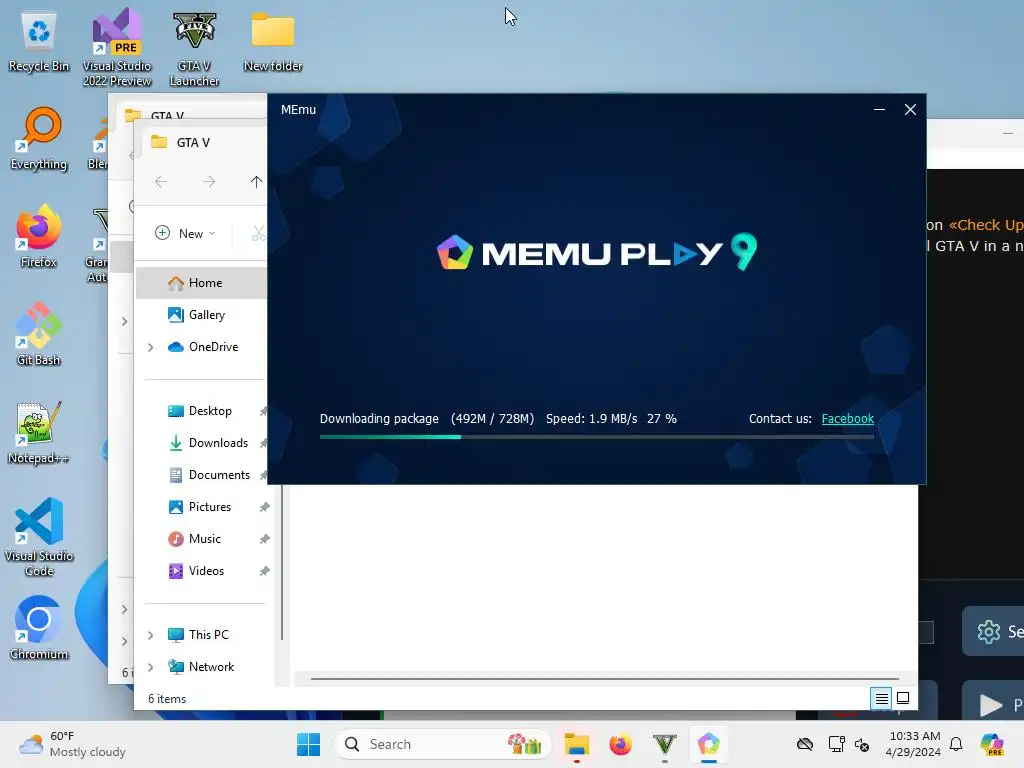Open the weather widget showing 60°F

pyautogui.click(x=72, y=744)
